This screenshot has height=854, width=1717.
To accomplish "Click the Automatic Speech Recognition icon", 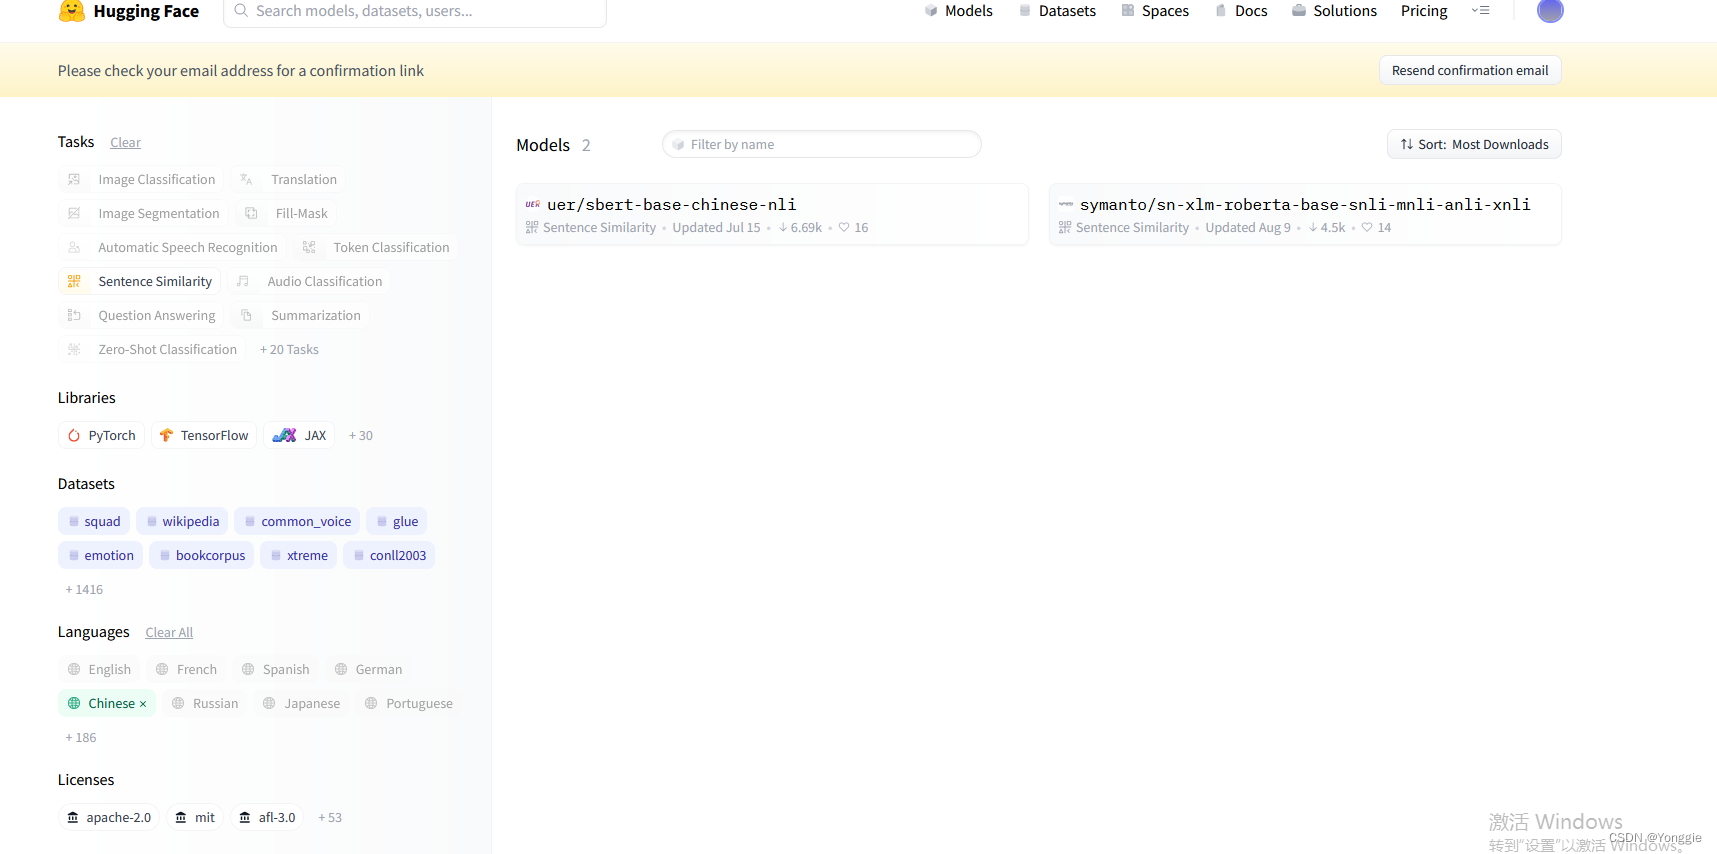I will [74, 248].
